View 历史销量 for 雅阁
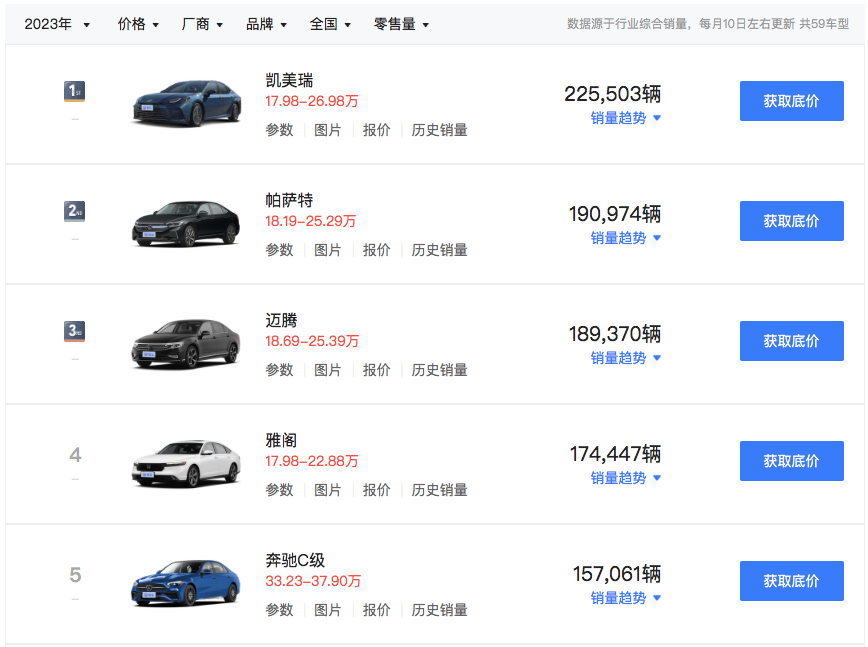This screenshot has height=647, width=868. [x=439, y=490]
